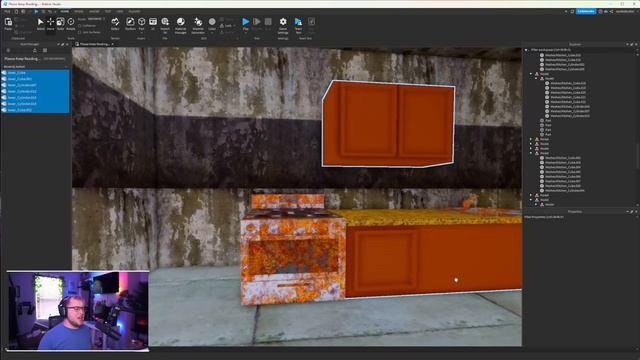Activate the Select tool
The image size is (640, 360).
[40, 24]
